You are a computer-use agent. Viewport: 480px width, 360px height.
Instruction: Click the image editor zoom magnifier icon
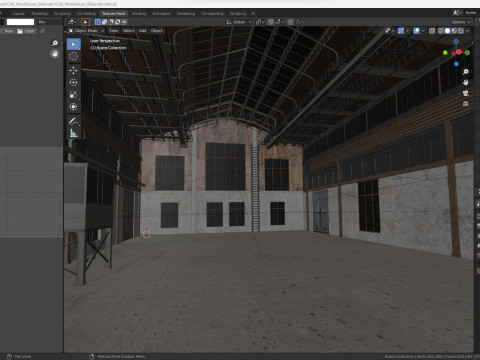coord(55,43)
